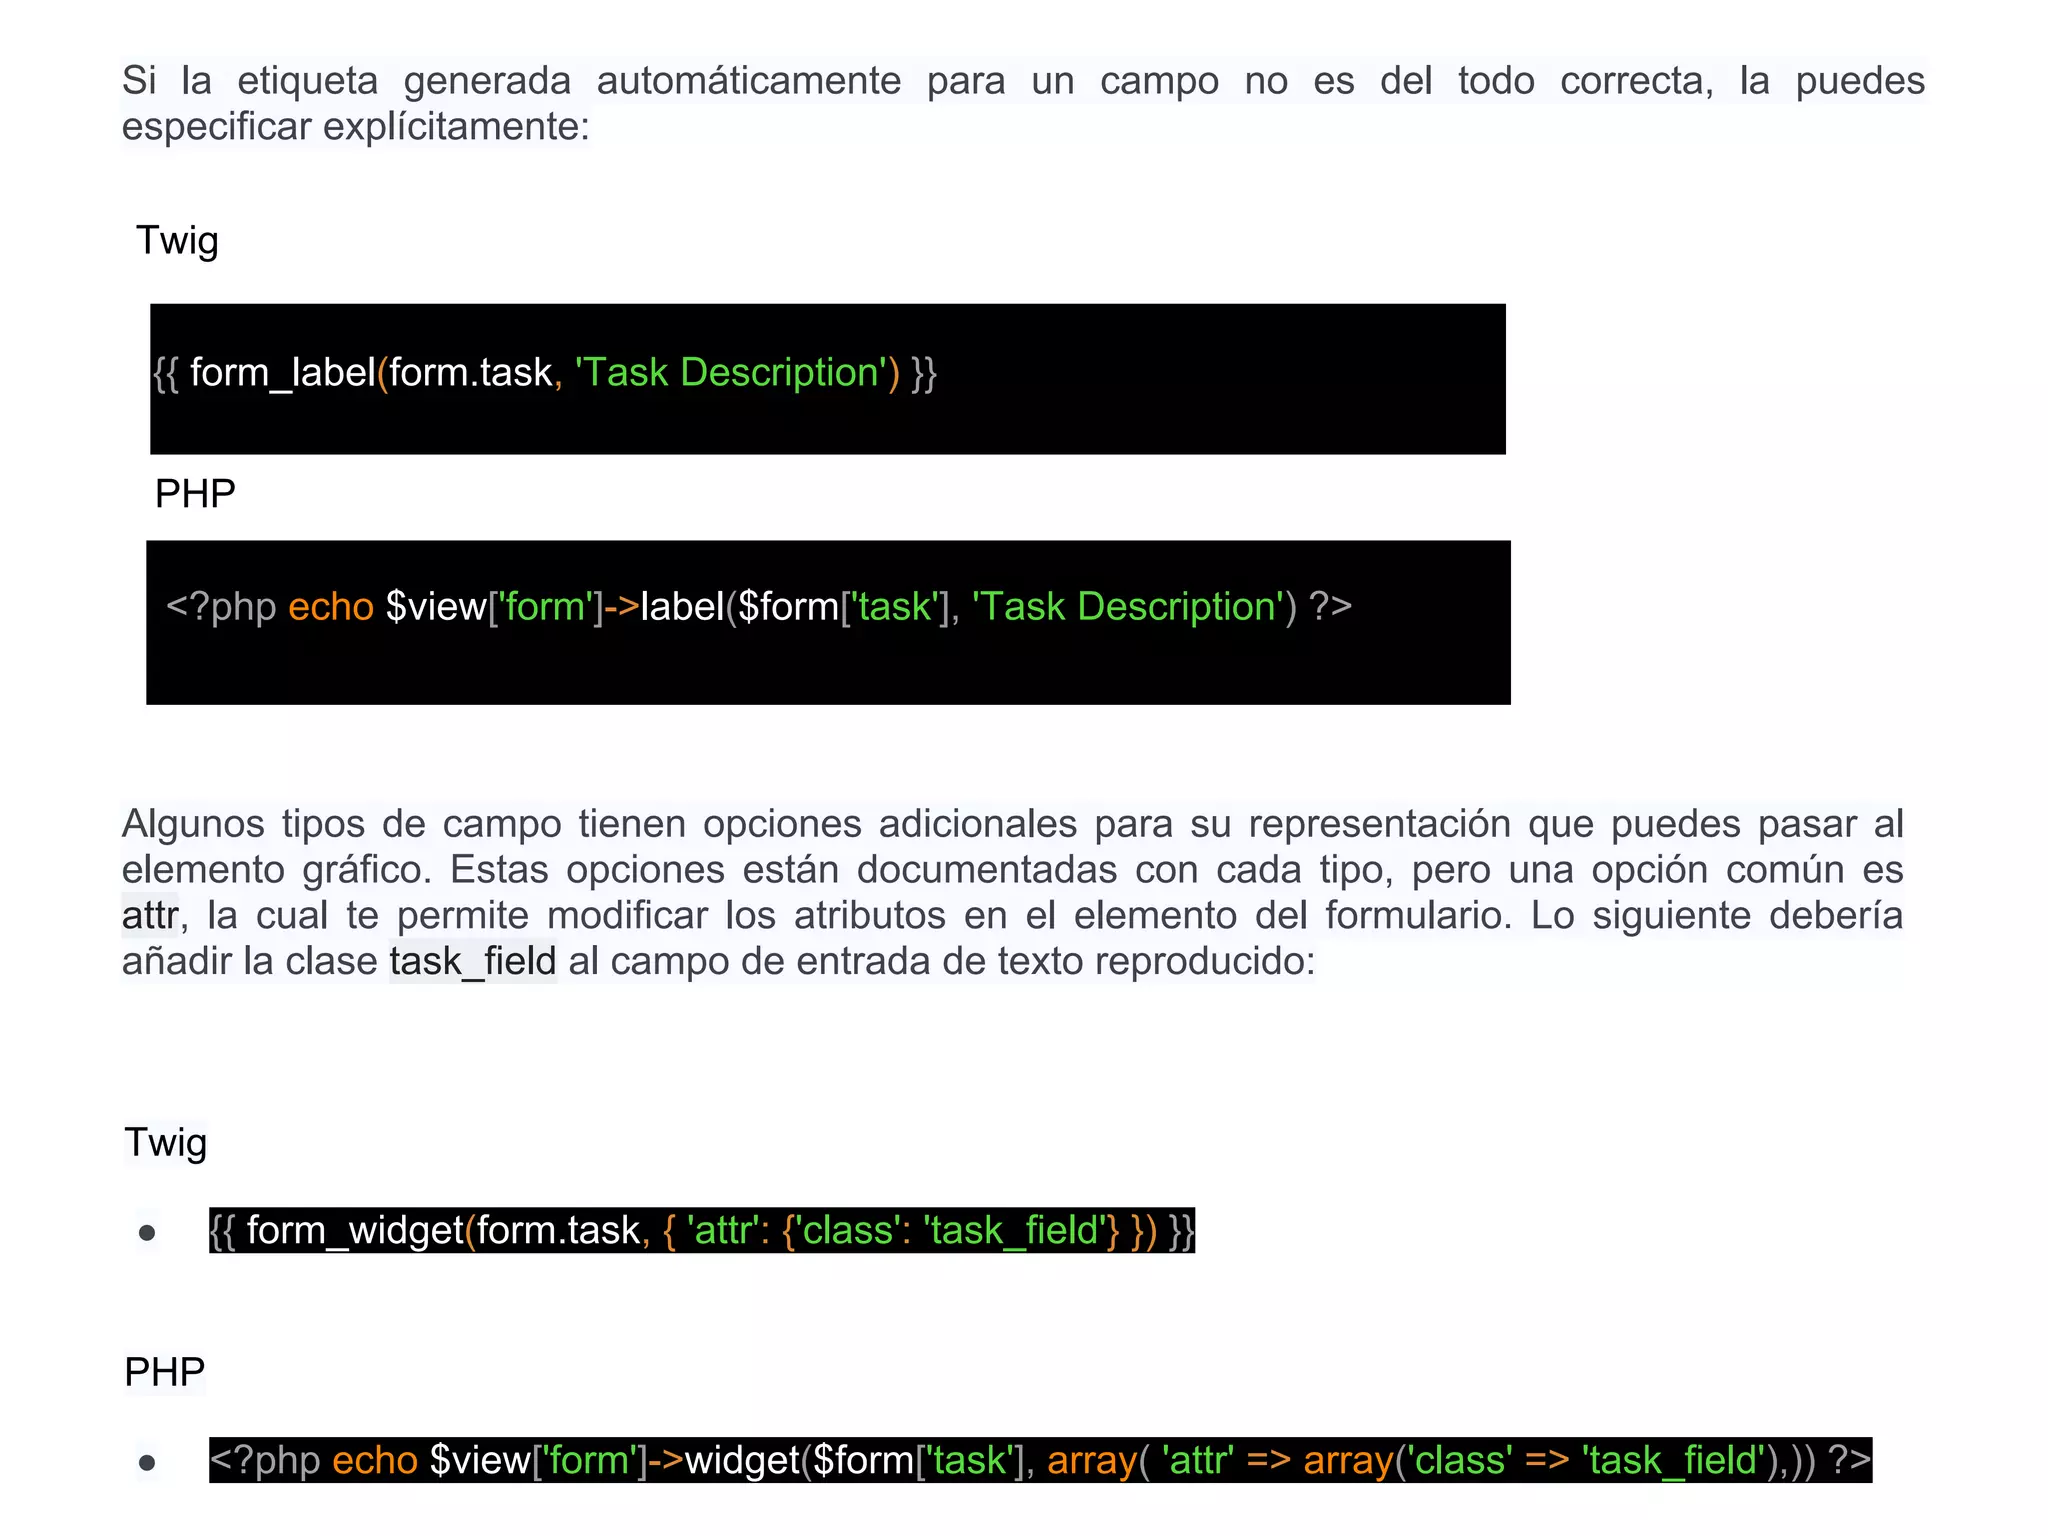
Task: Click the form_widget(form.task, ...) Twig code line
Action: tap(702, 1231)
